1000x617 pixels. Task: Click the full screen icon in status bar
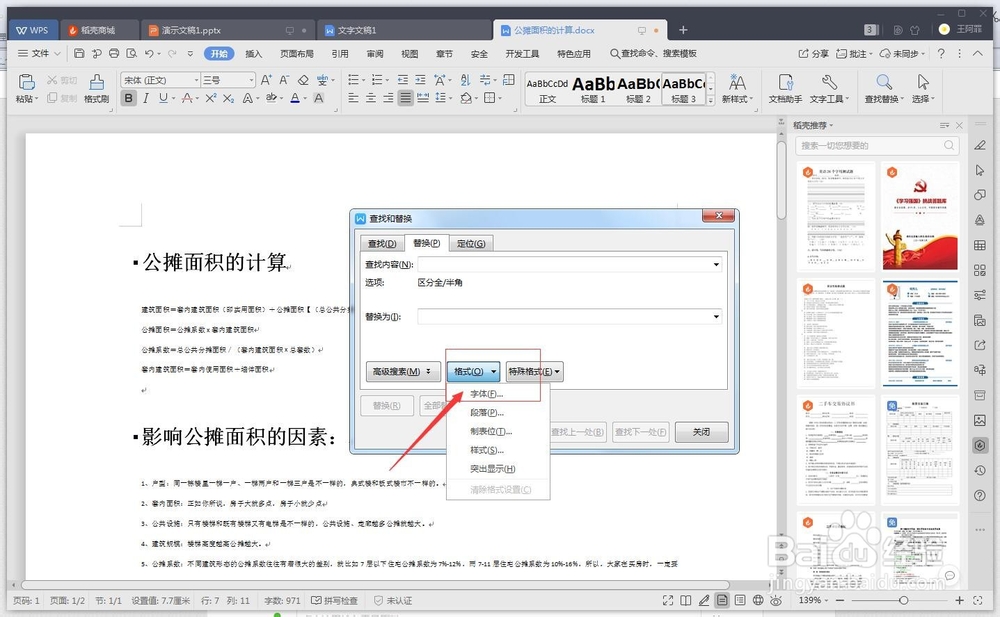(x=668, y=600)
